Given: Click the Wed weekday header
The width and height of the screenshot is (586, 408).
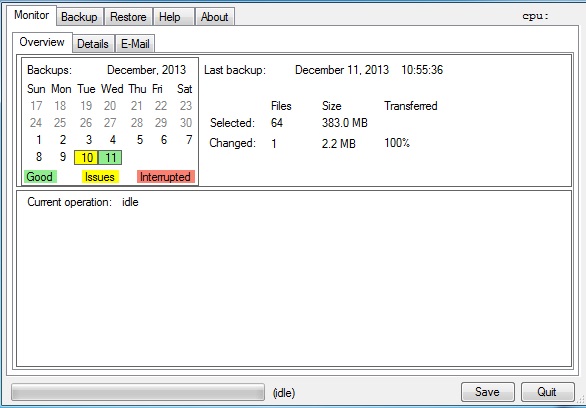Looking at the screenshot, I should pos(112,89).
